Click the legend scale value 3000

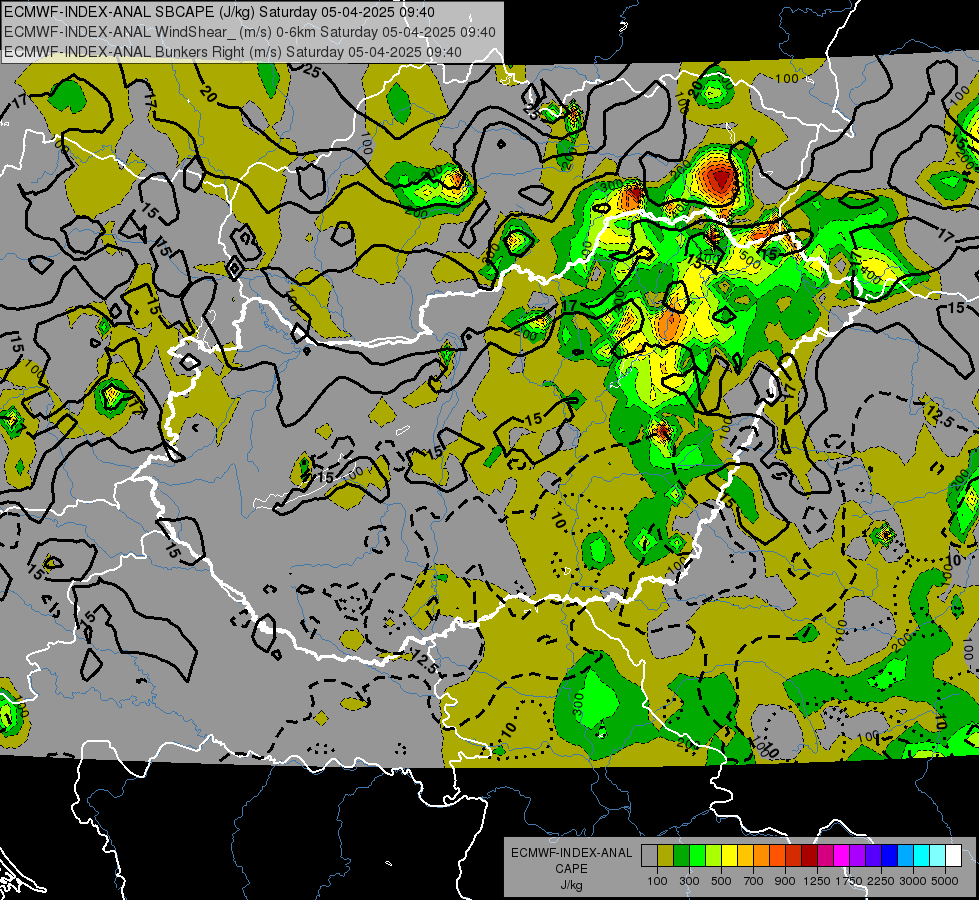click(913, 881)
